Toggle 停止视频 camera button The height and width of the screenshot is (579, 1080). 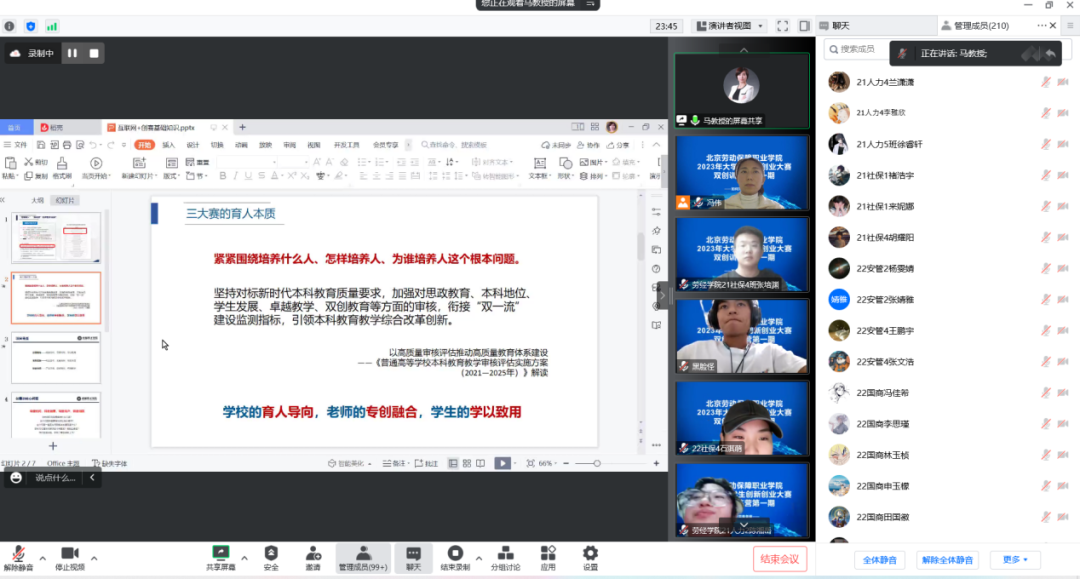pyautogui.click(x=70, y=557)
